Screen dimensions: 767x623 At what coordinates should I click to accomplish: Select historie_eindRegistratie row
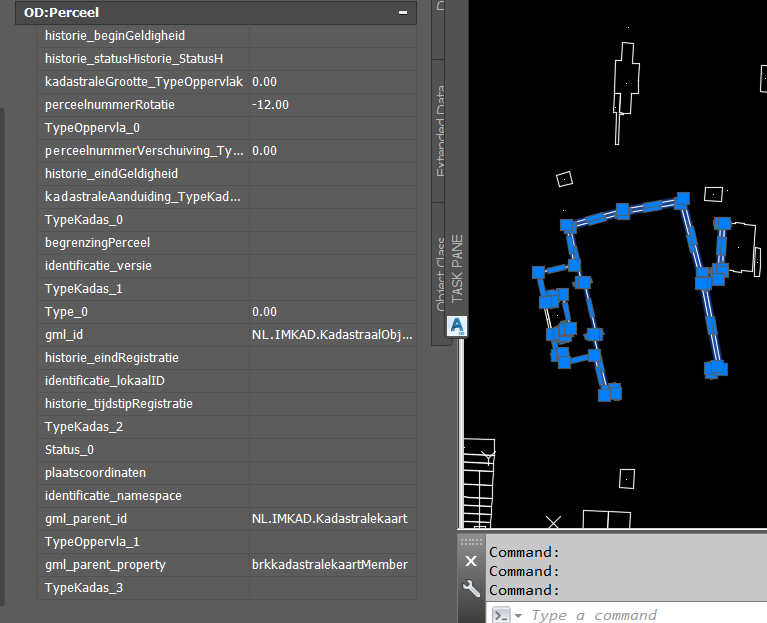226,357
